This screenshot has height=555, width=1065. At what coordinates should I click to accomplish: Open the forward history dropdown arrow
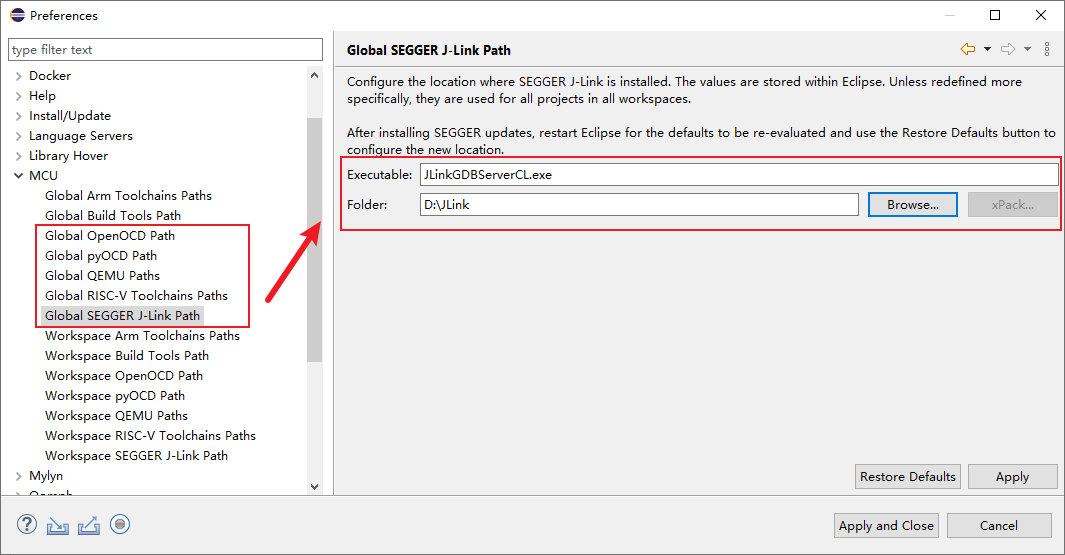click(1028, 49)
